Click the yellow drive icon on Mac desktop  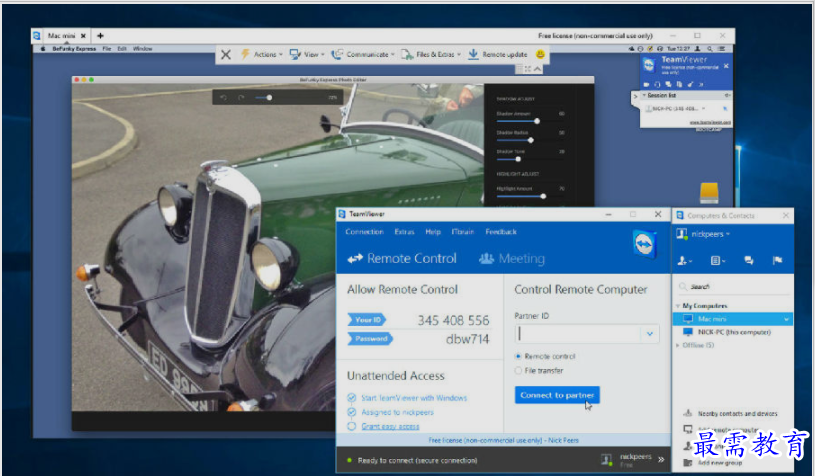pyautogui.click(x=709, y=193)
